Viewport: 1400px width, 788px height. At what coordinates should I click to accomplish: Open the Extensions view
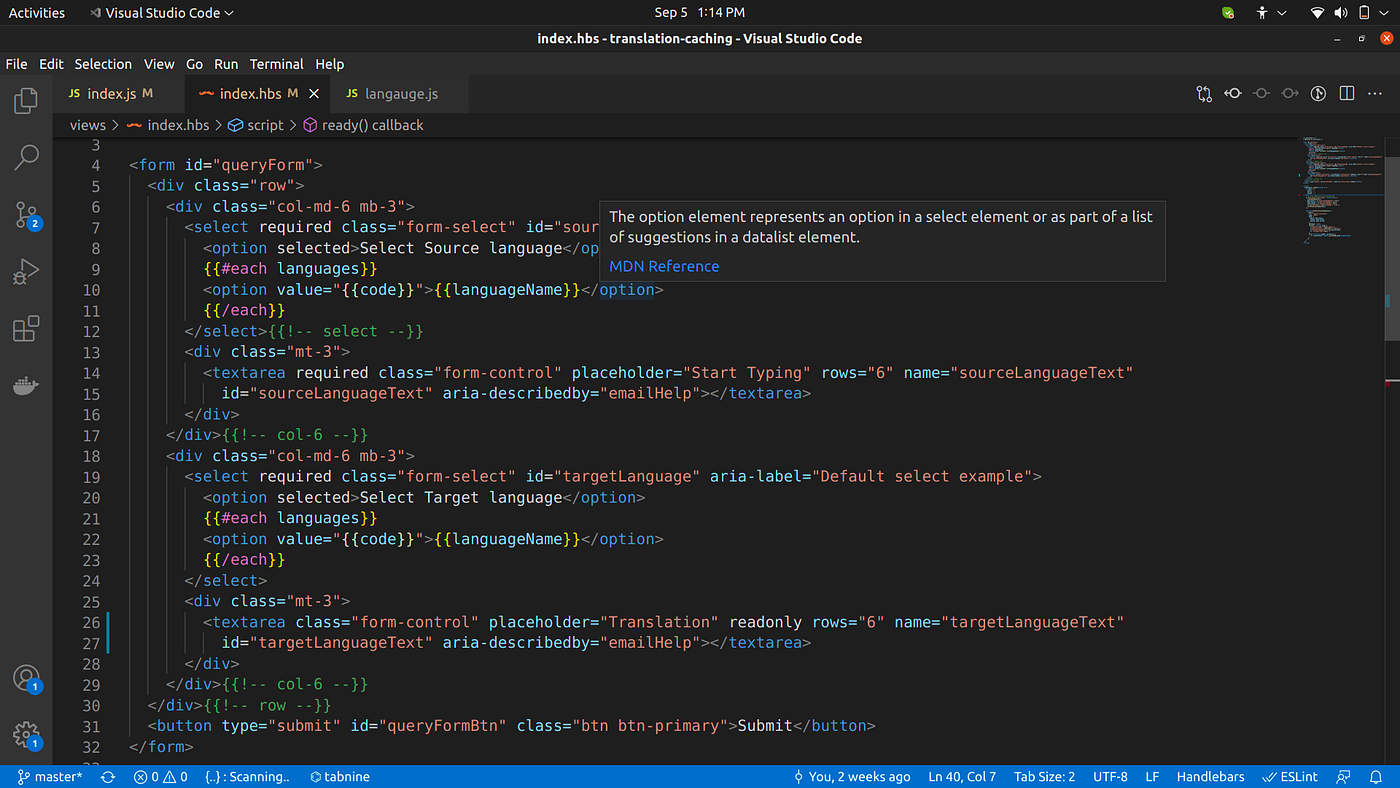26,329
